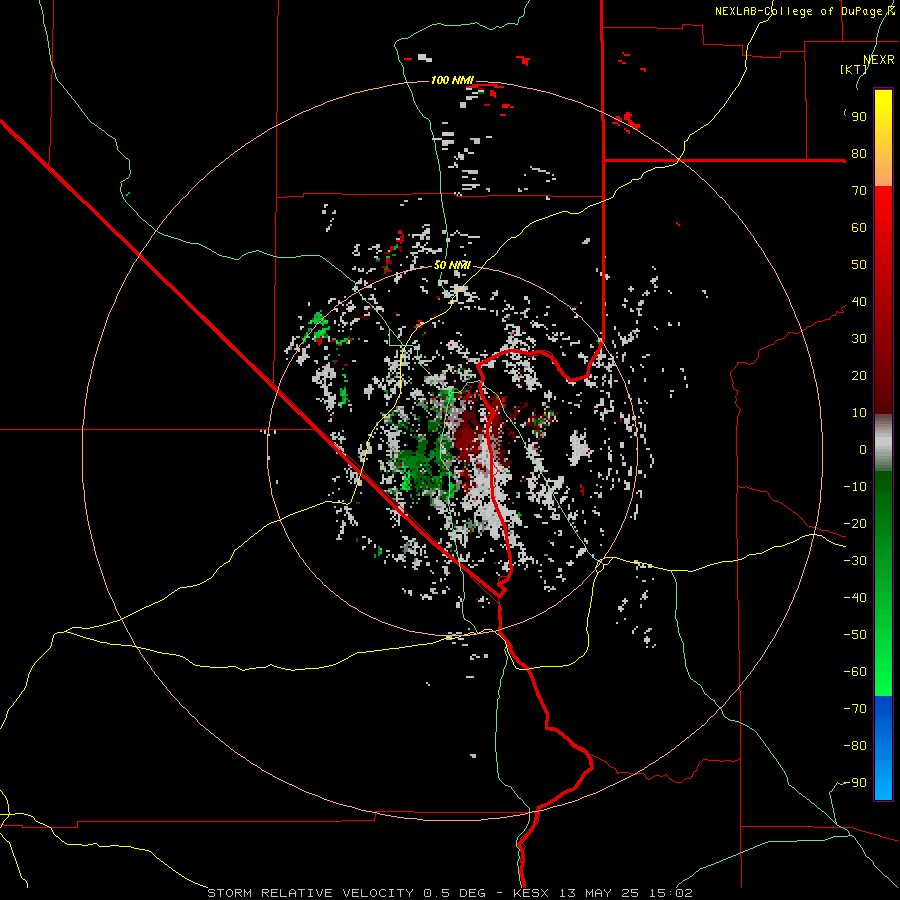The width and height of the screenshot is (900, 900).
Task: Select the 40 value on velocity scale
Action: point(859,302)
